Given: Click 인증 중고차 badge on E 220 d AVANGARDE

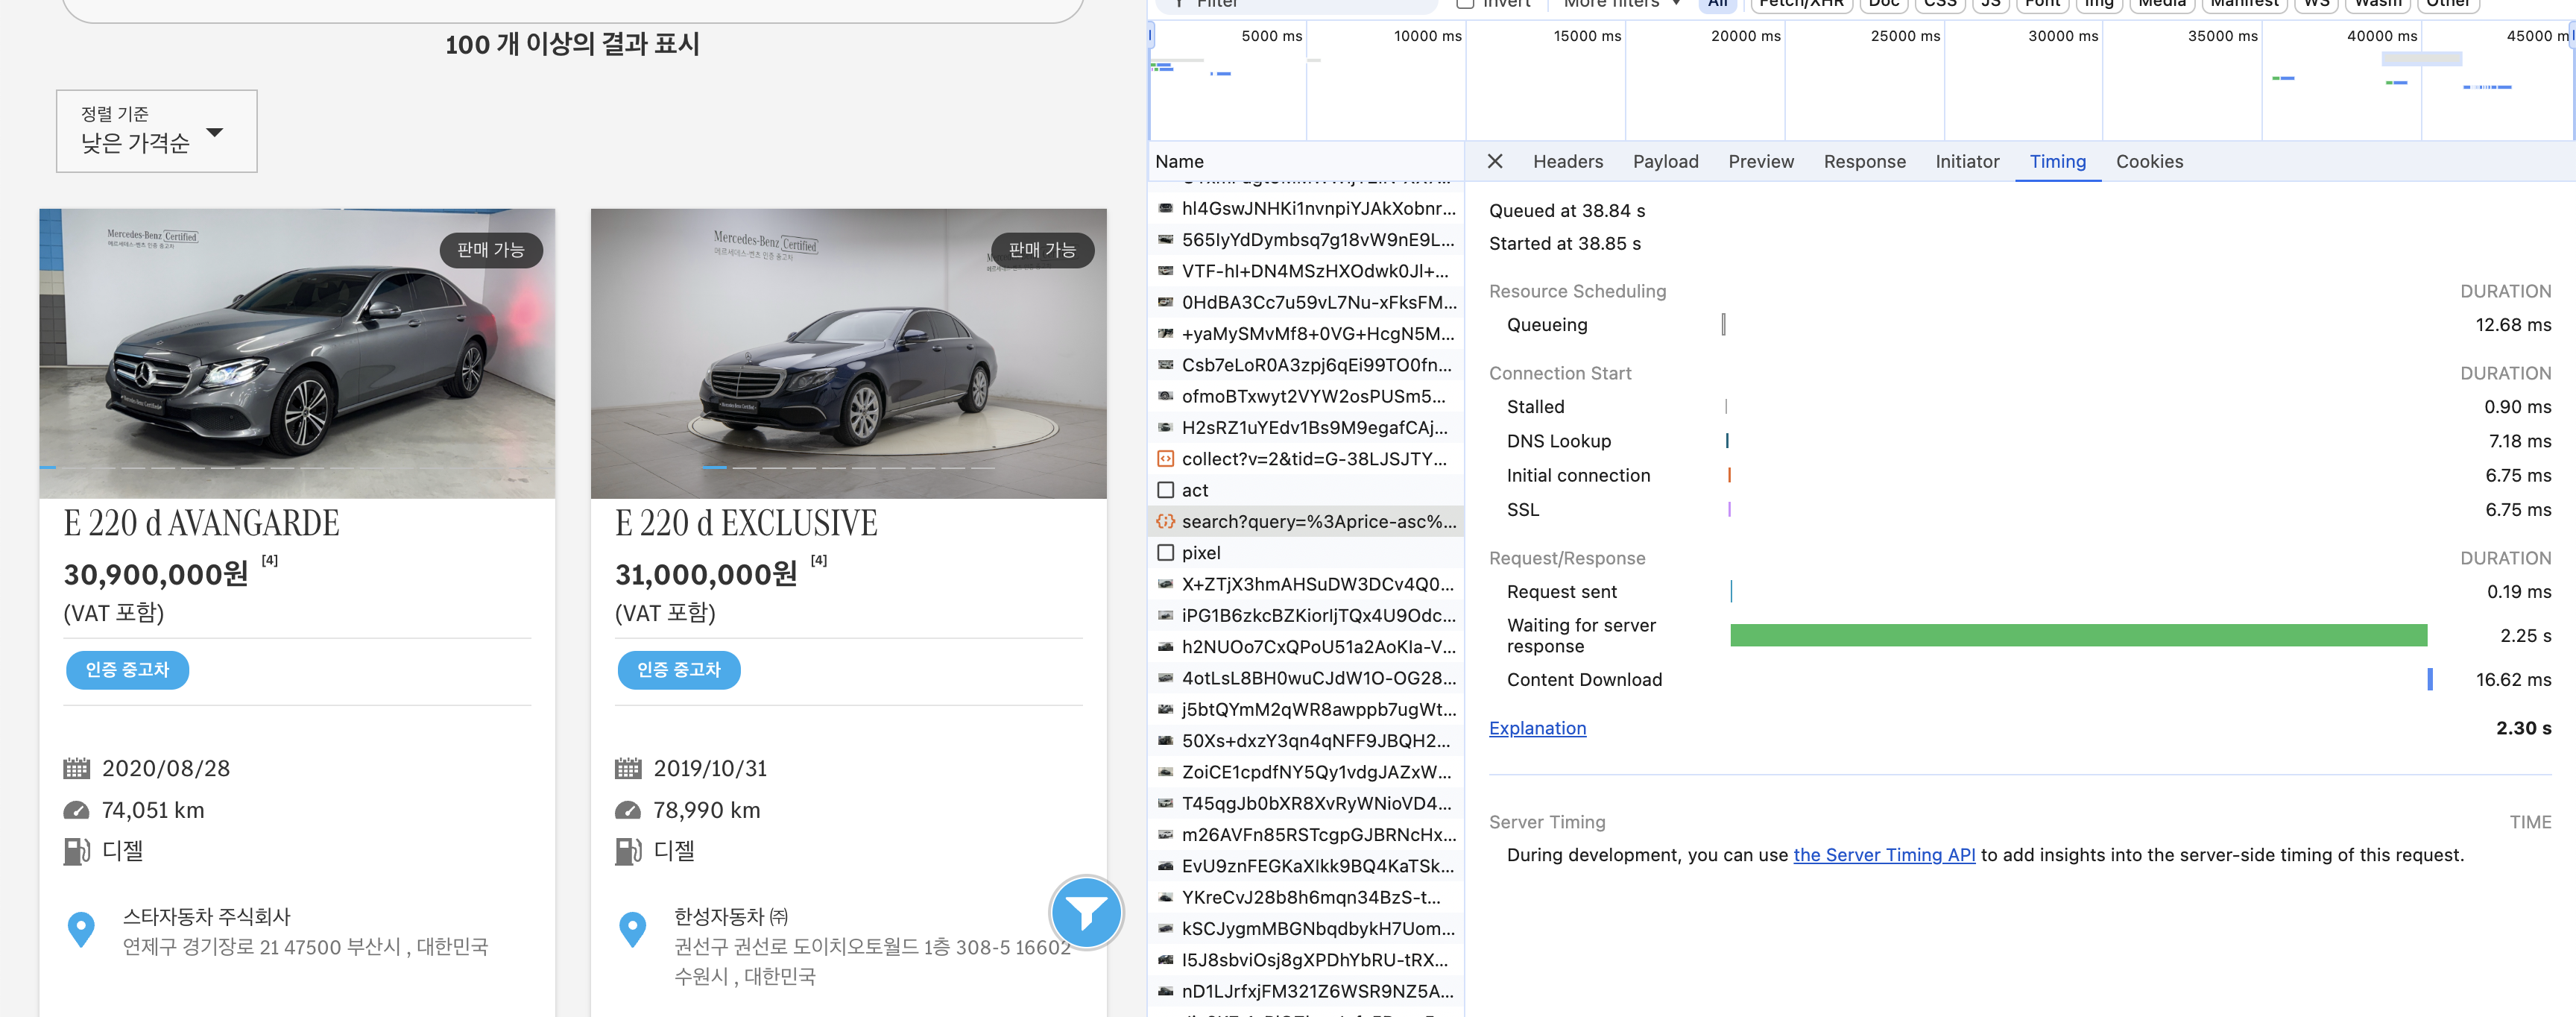Looking at the screenshot, I should pyautogui.click(x=128, y=670).
